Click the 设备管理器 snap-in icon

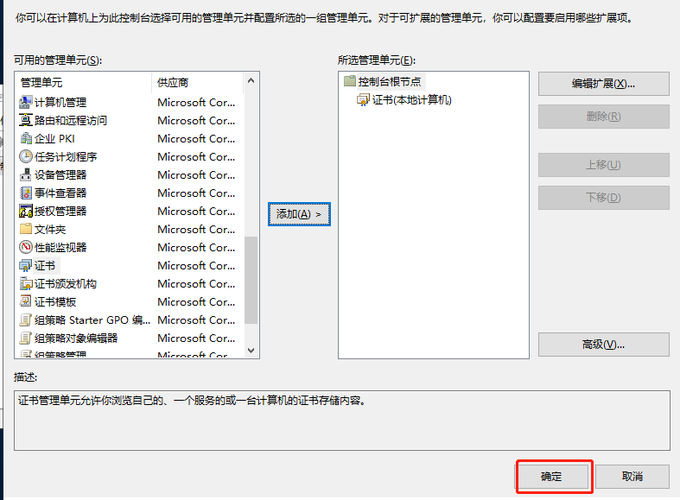(x=26, y=175)
